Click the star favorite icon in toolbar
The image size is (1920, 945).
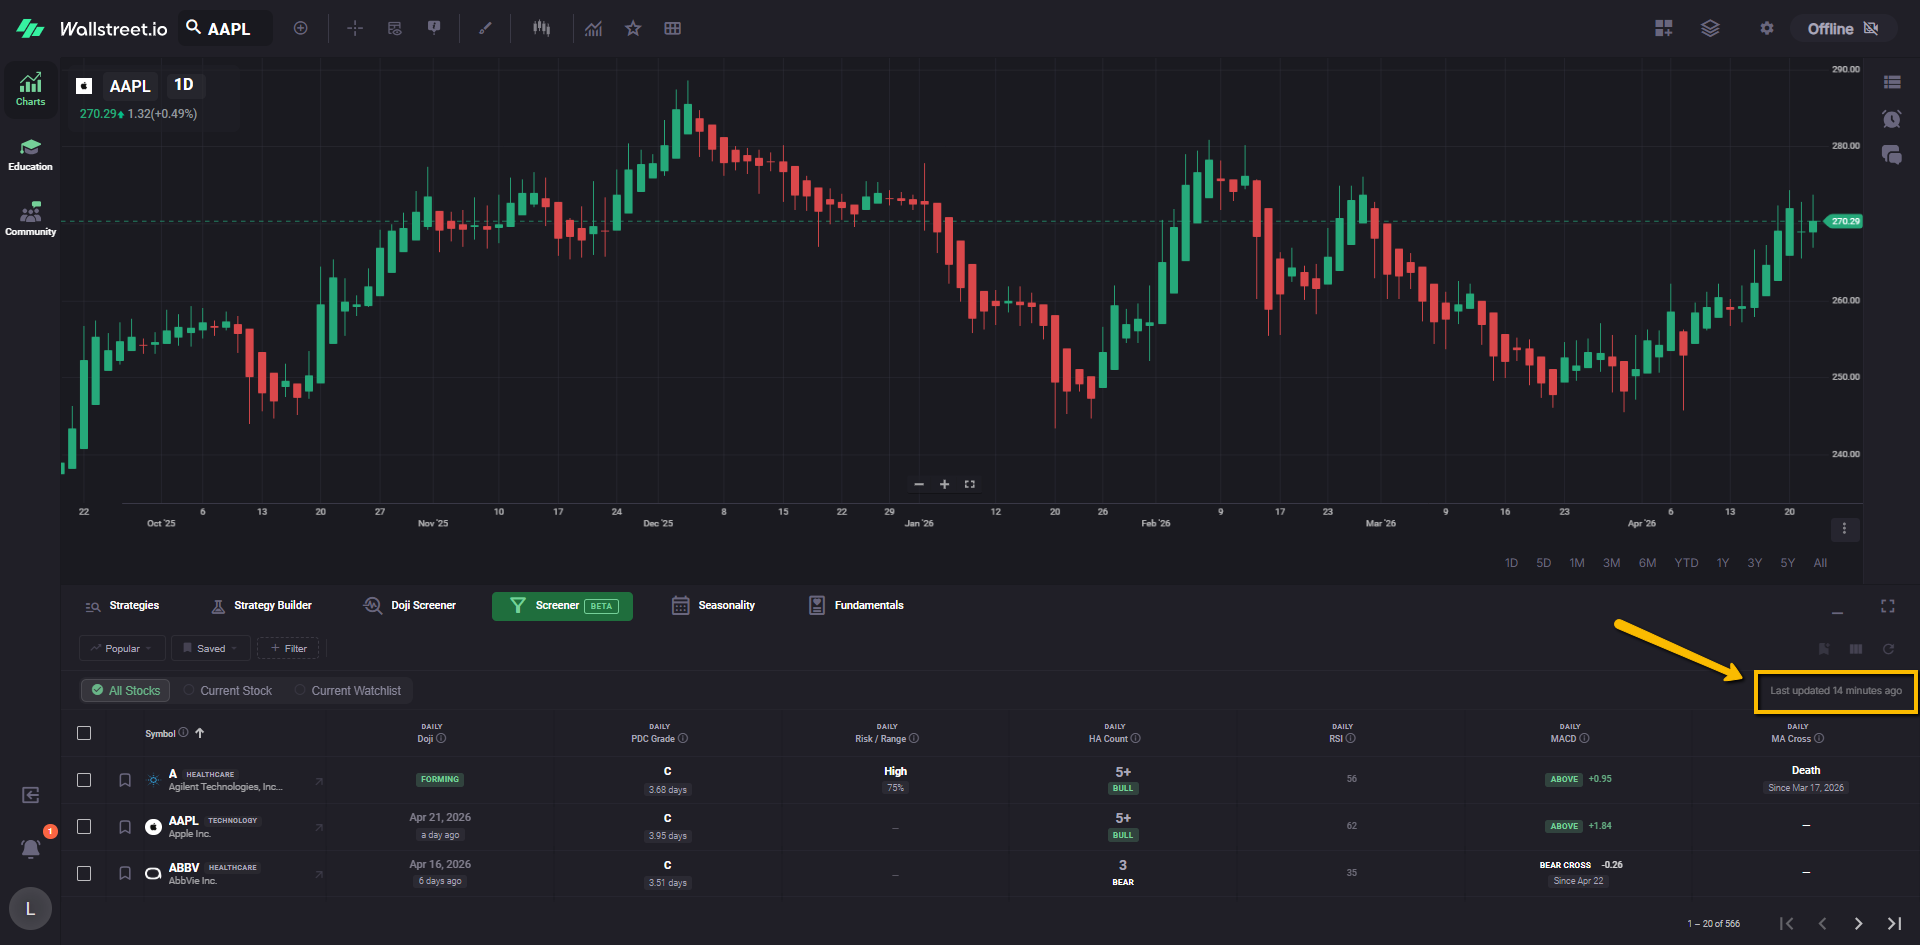pos(633,28)
